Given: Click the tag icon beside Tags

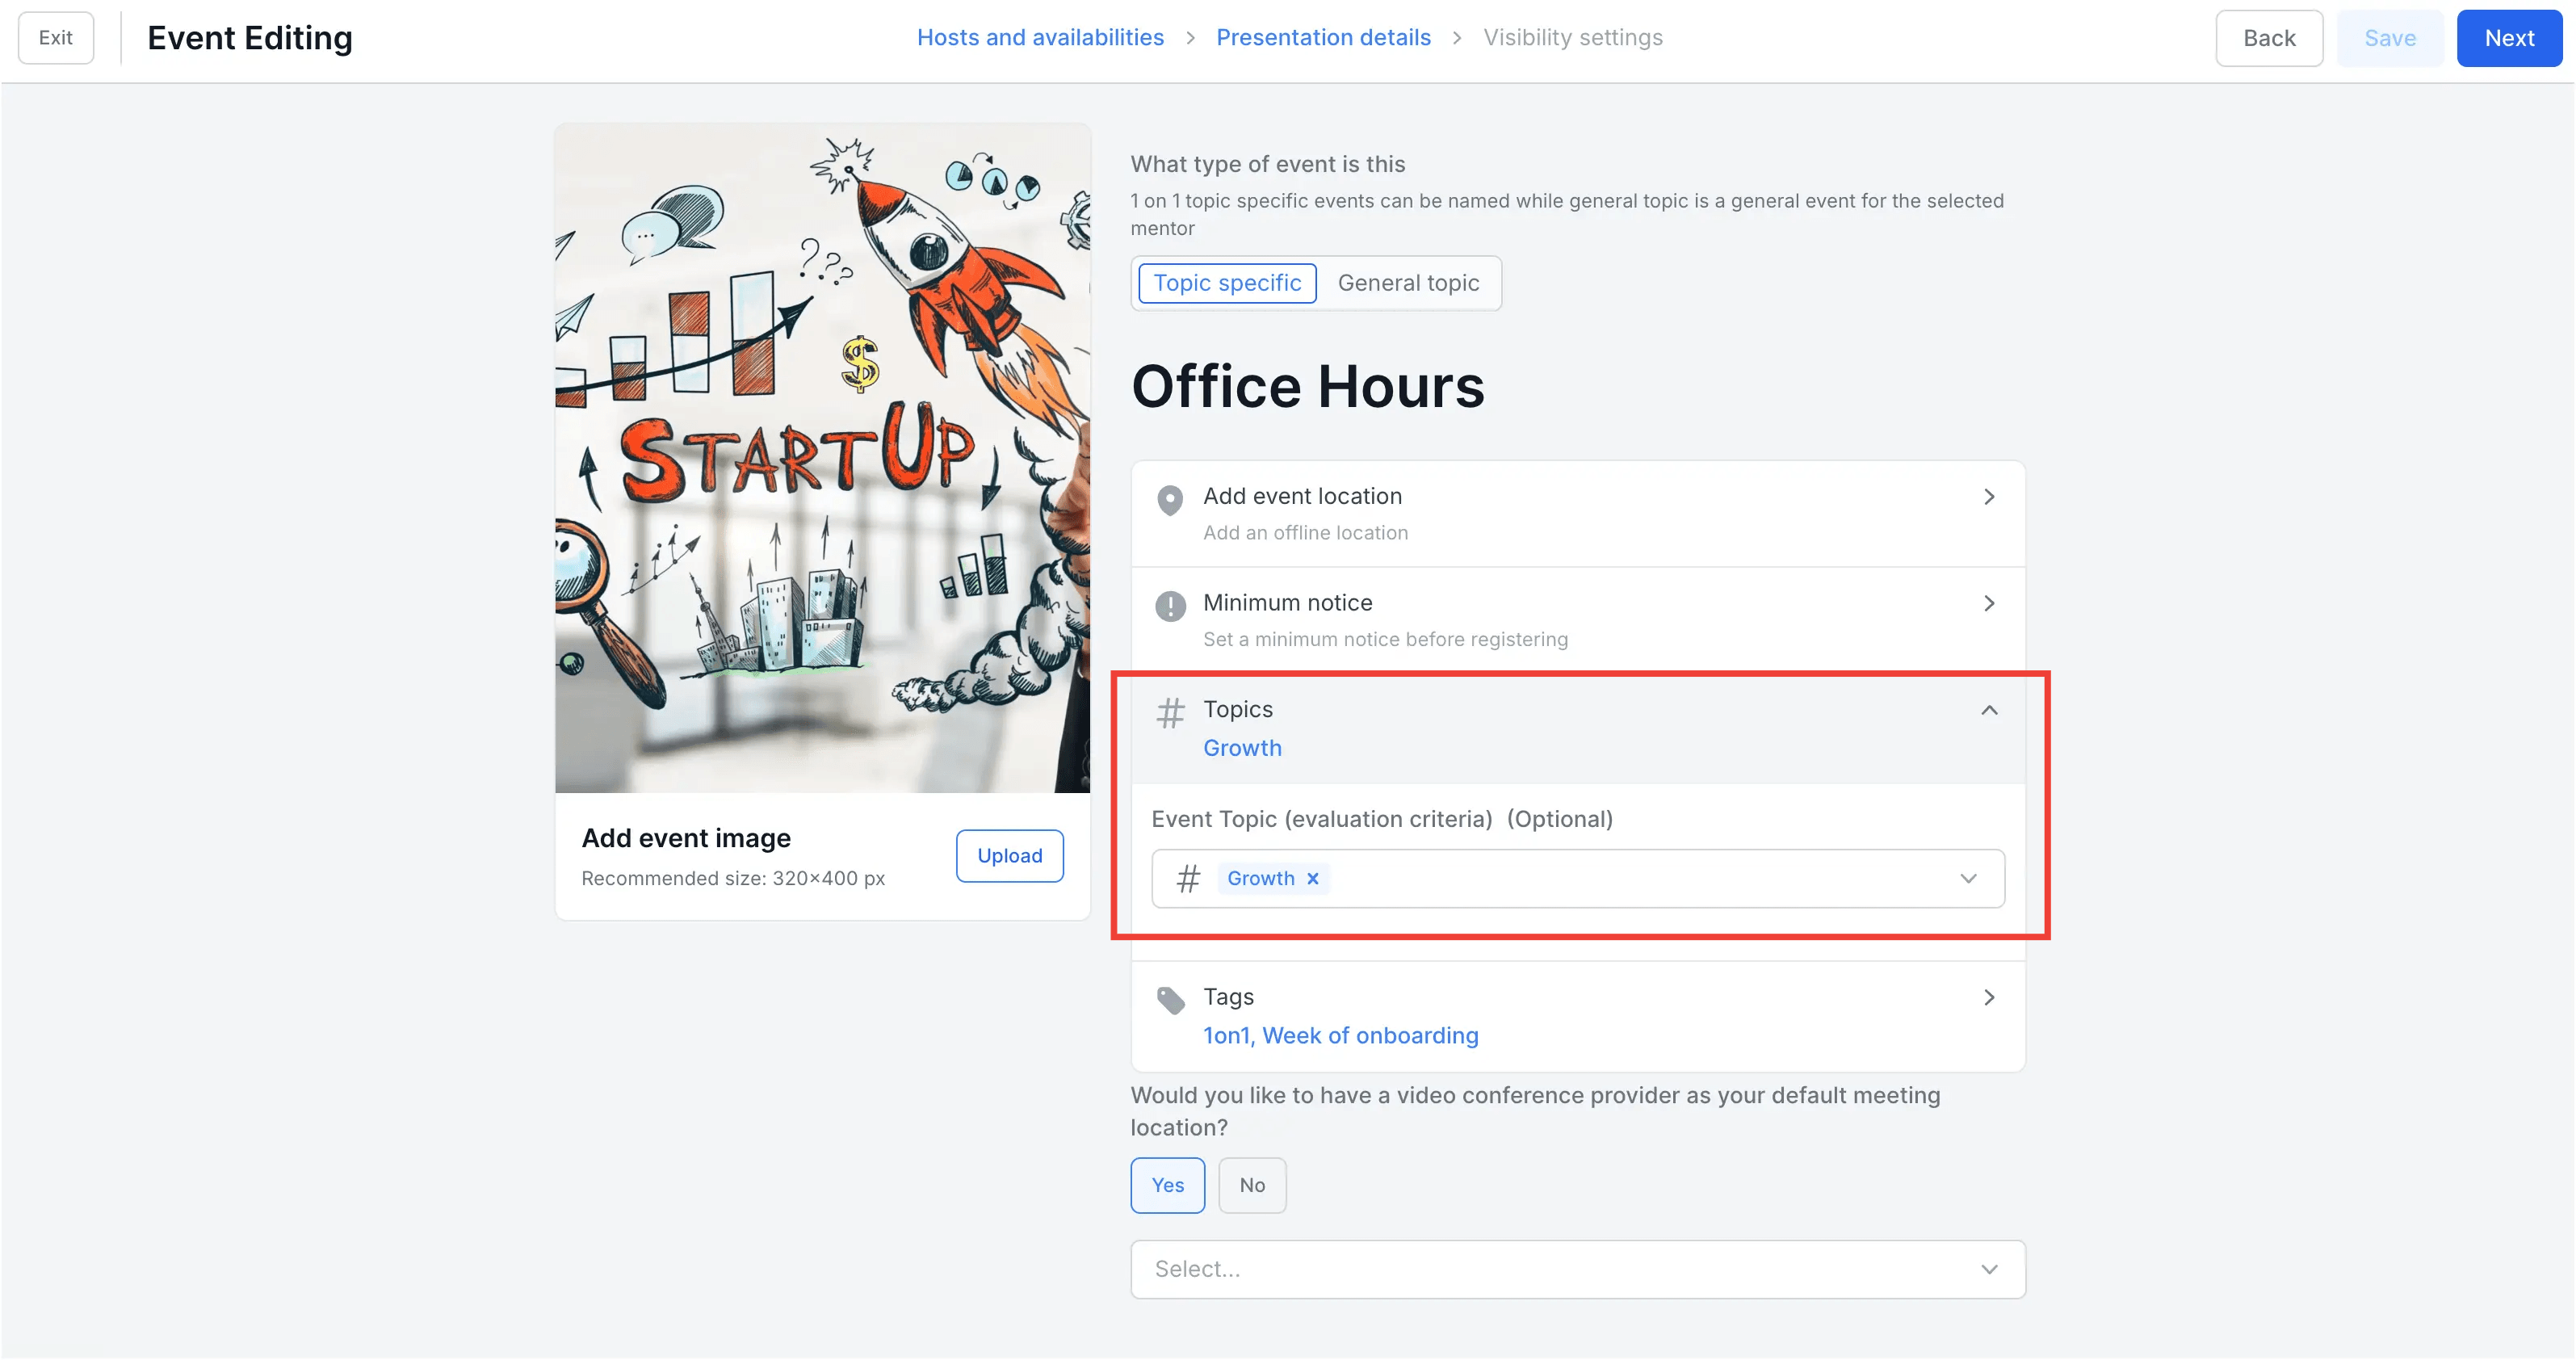Looking at the screenshot, I should tap(1170, 1000).
